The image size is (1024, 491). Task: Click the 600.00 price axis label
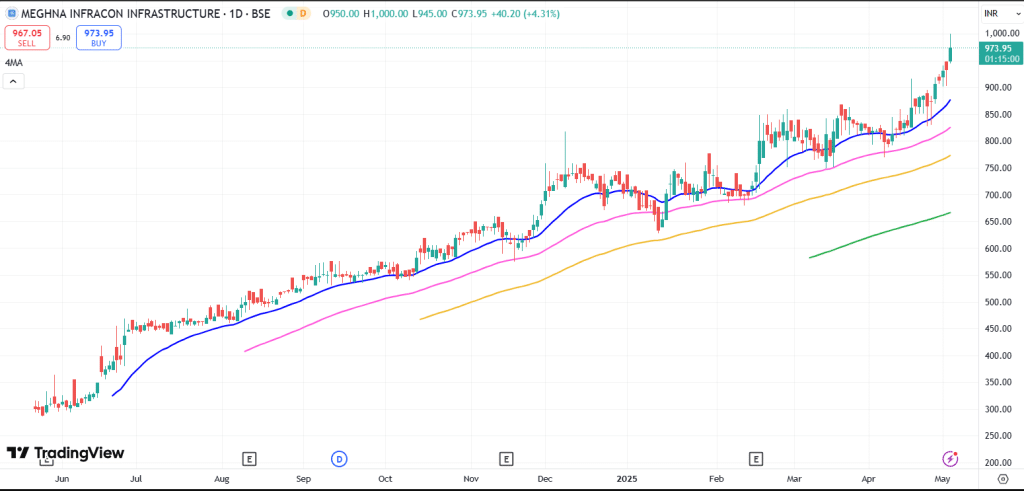pyautogui.click(x=997, y=249)
